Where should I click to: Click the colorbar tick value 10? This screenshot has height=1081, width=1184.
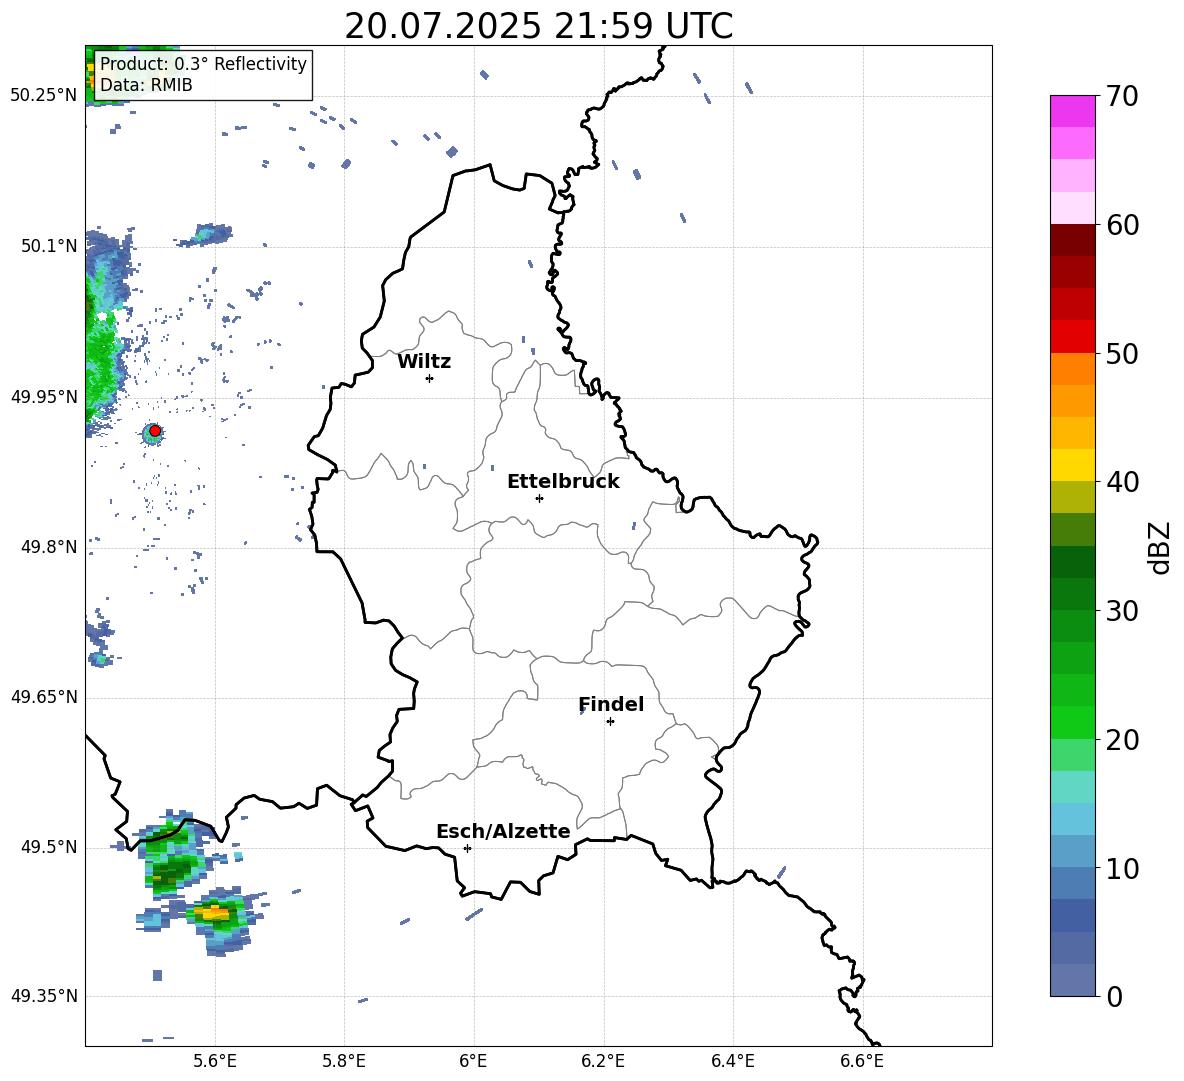(1122, 868)
